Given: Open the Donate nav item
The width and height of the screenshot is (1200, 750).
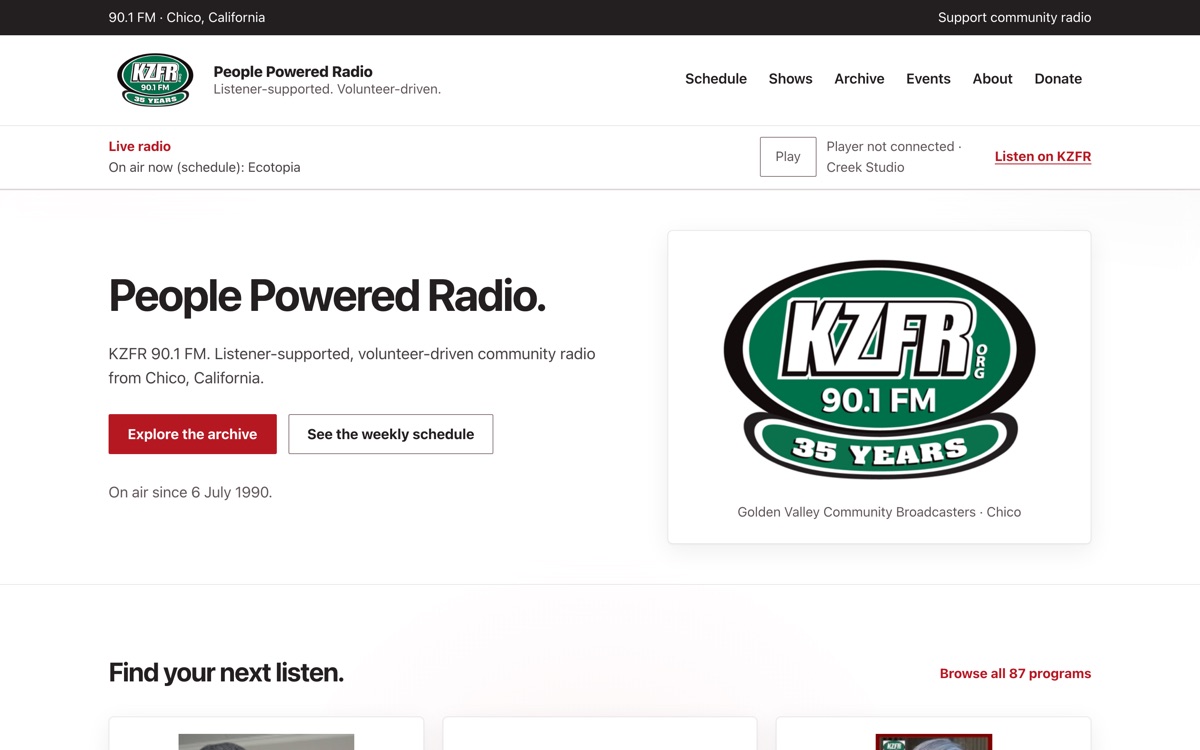Looking at the screenshot, I should tap(1058, 79).
